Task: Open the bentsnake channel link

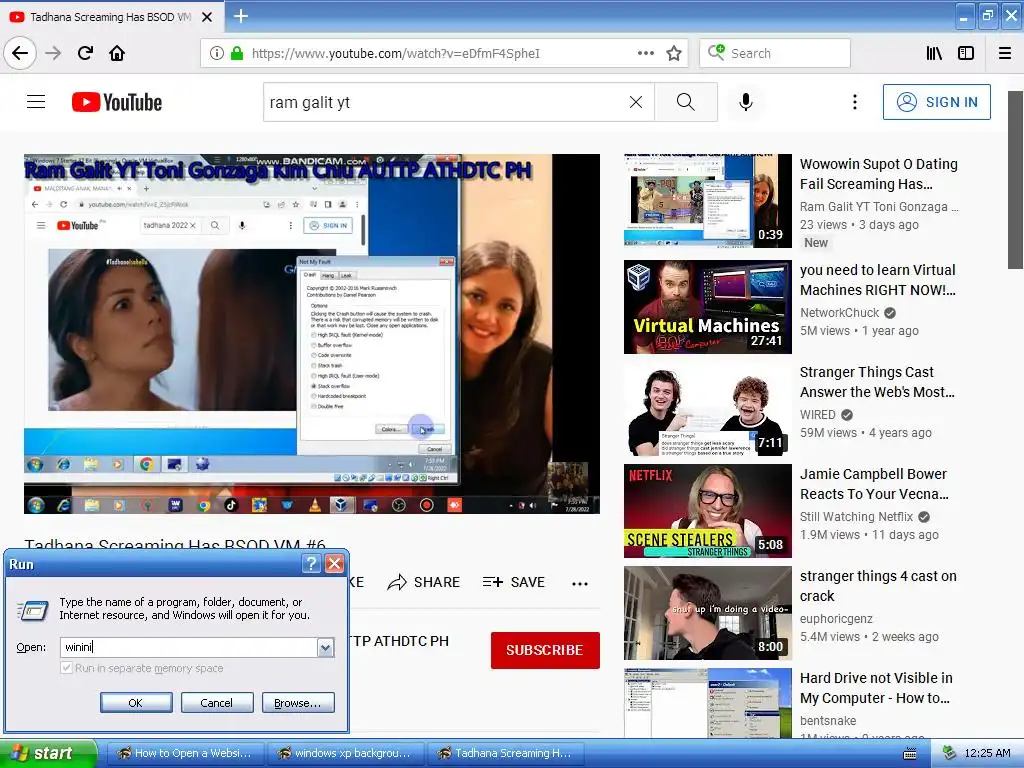Action: [x=828, y=720]
